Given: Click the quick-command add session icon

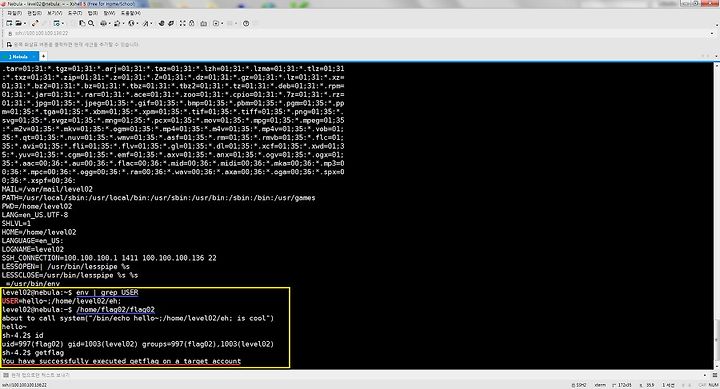Looking at the screenshot, I should tap(9, 45).
